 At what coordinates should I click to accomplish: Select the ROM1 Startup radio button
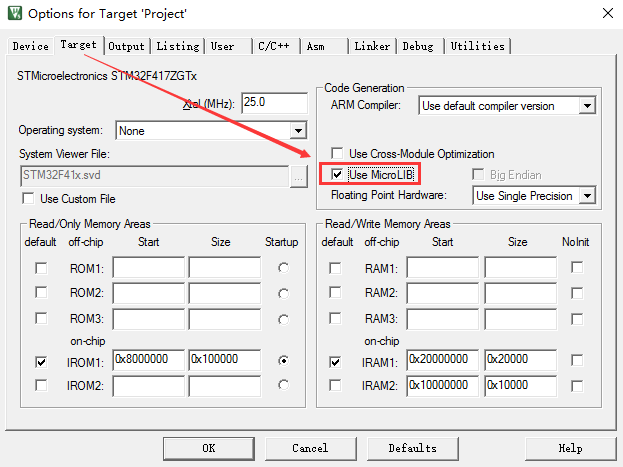283,268
